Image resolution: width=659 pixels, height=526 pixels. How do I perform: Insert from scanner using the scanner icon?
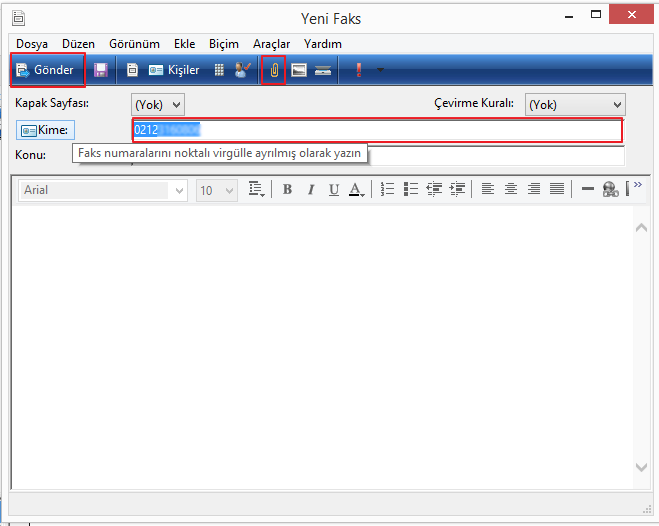pyautogui.click(x=323, y=70)
